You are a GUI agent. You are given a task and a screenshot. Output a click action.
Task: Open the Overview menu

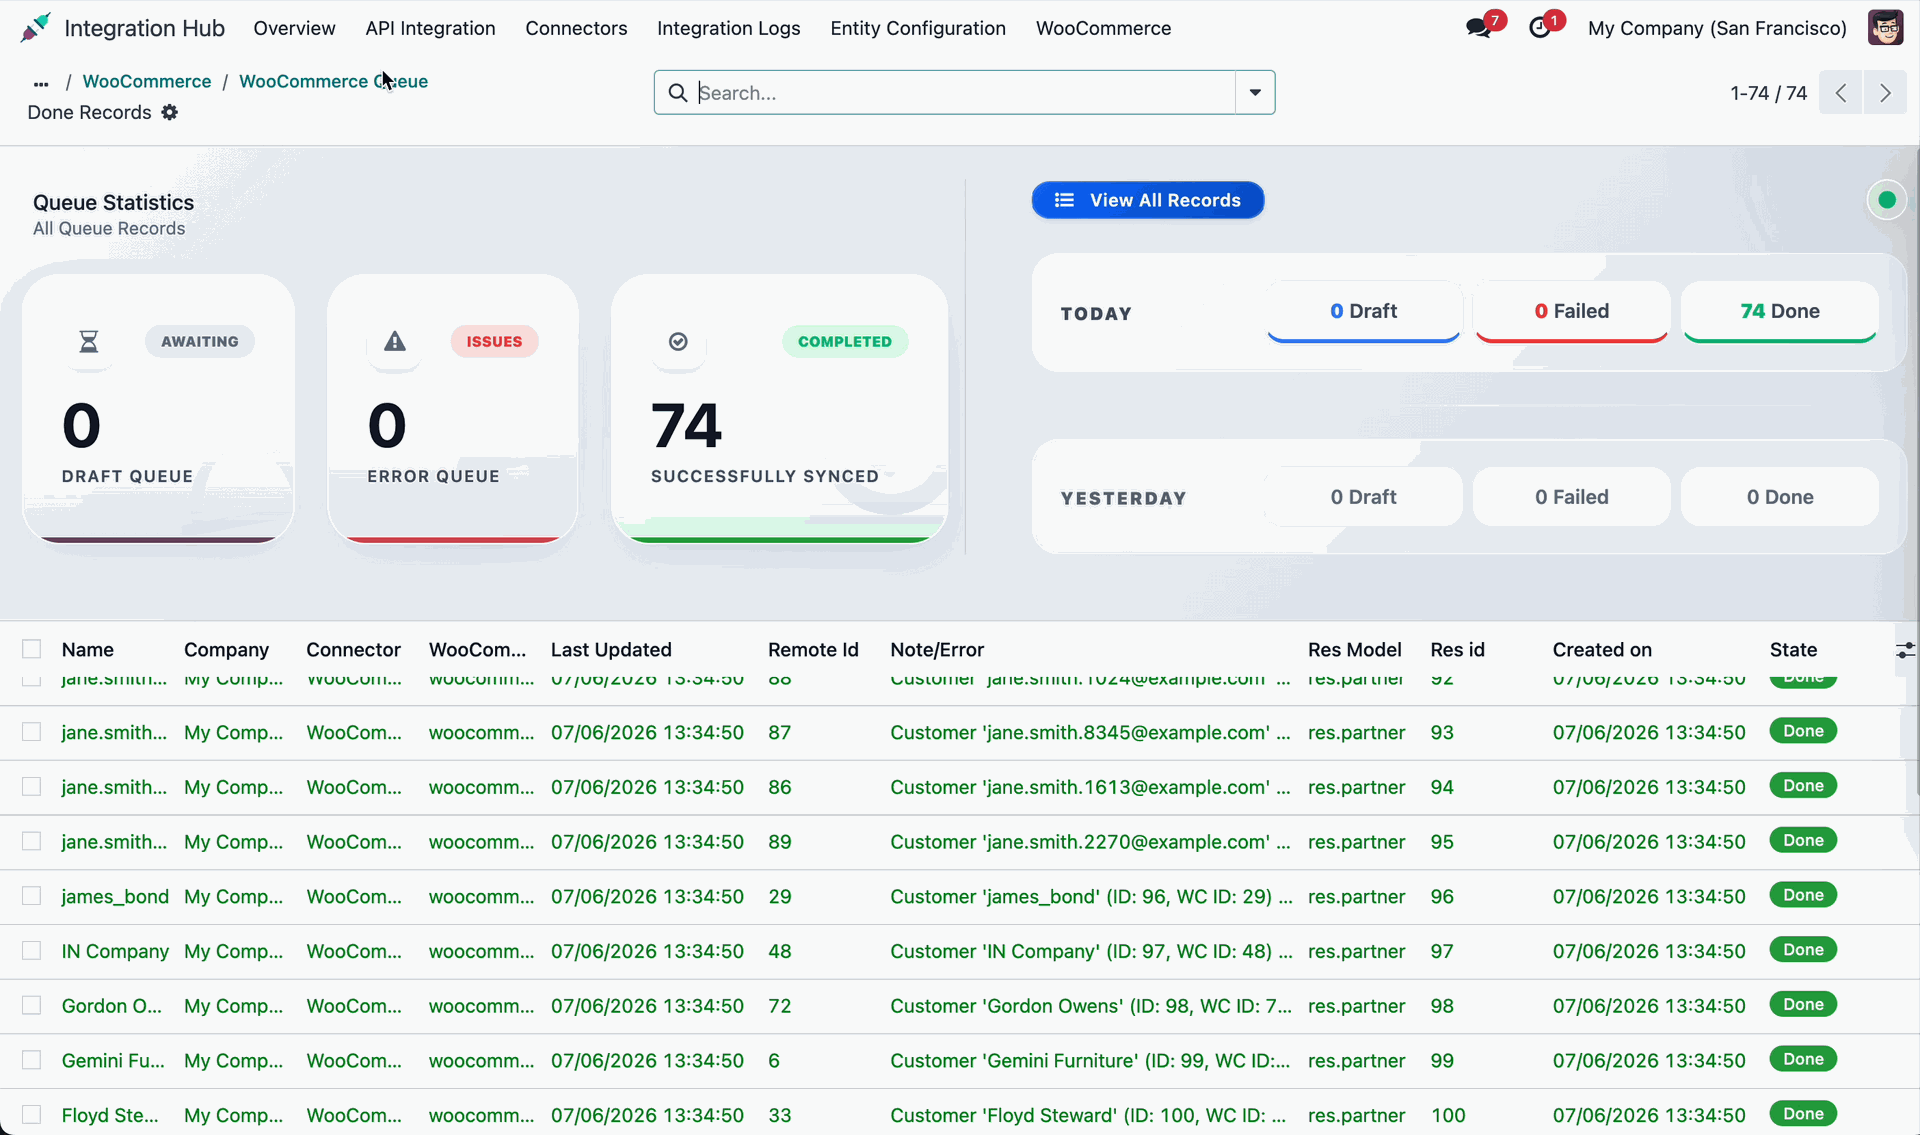point(294,28)
